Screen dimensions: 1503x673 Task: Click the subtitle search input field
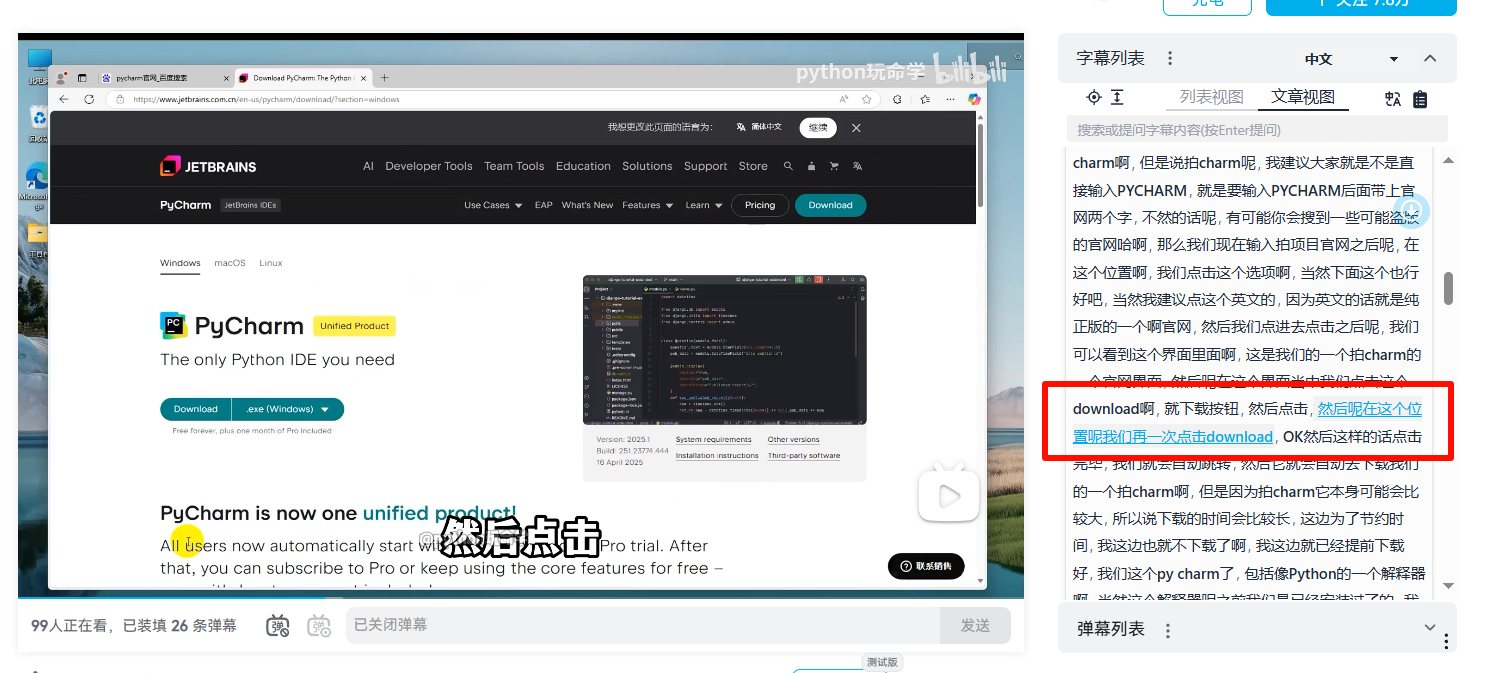point(1257,129)
